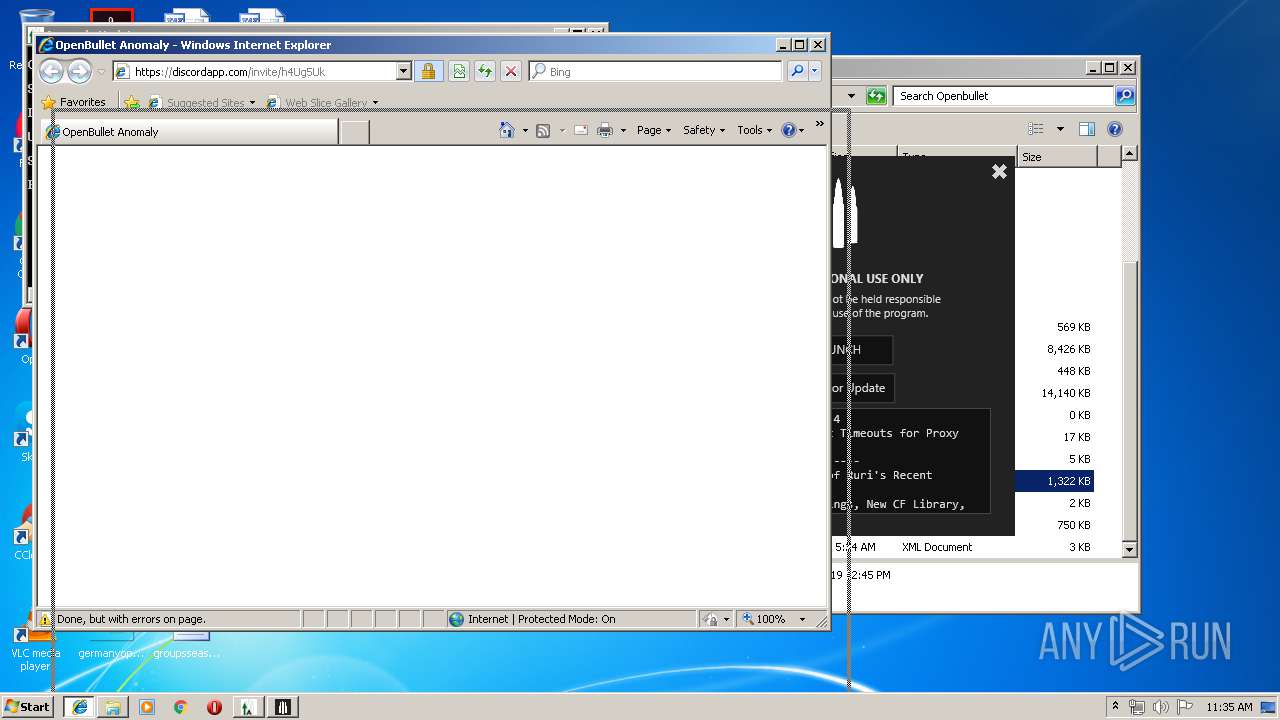The height and width of the screenshot is (720, 1280).
Task: Change Explorer view with the views icon
Action: click(x=1036, y=129)
